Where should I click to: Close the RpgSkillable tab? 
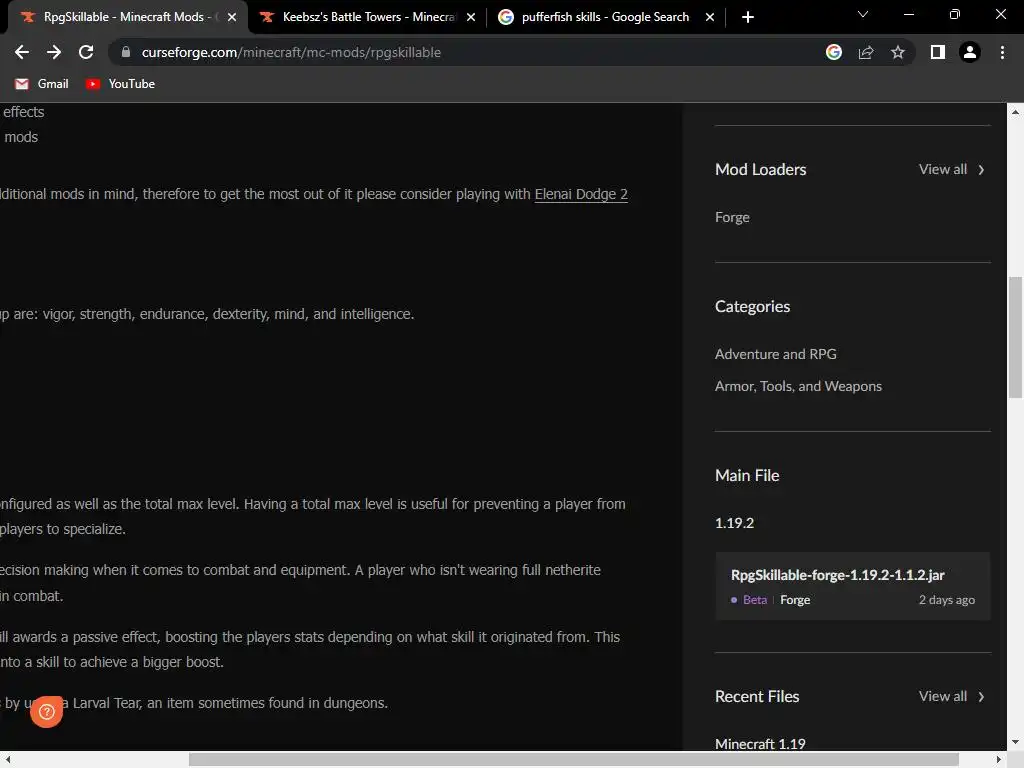point(232,18)
